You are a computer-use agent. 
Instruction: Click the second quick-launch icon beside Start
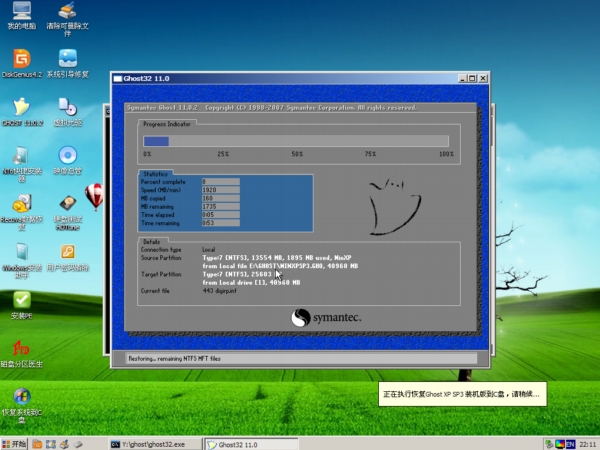tap(51, 444)
